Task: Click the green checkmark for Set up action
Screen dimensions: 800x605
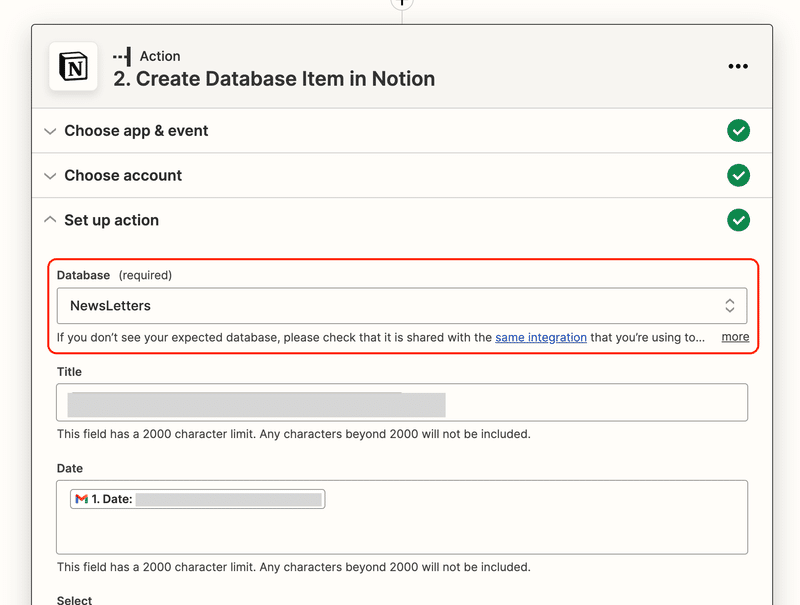Action: pos(738,220)
